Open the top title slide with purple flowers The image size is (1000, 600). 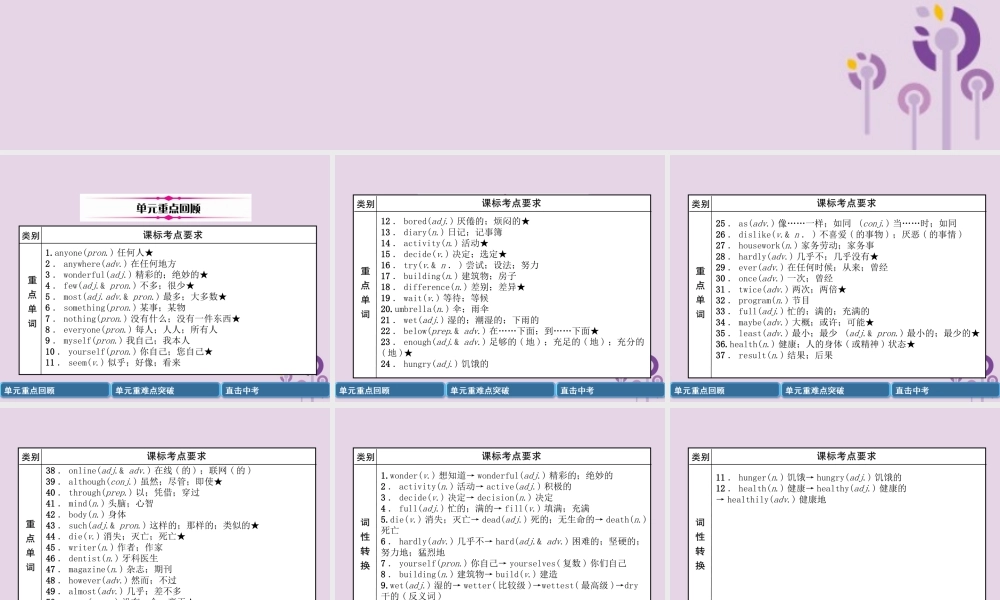(x=500, y=75)
